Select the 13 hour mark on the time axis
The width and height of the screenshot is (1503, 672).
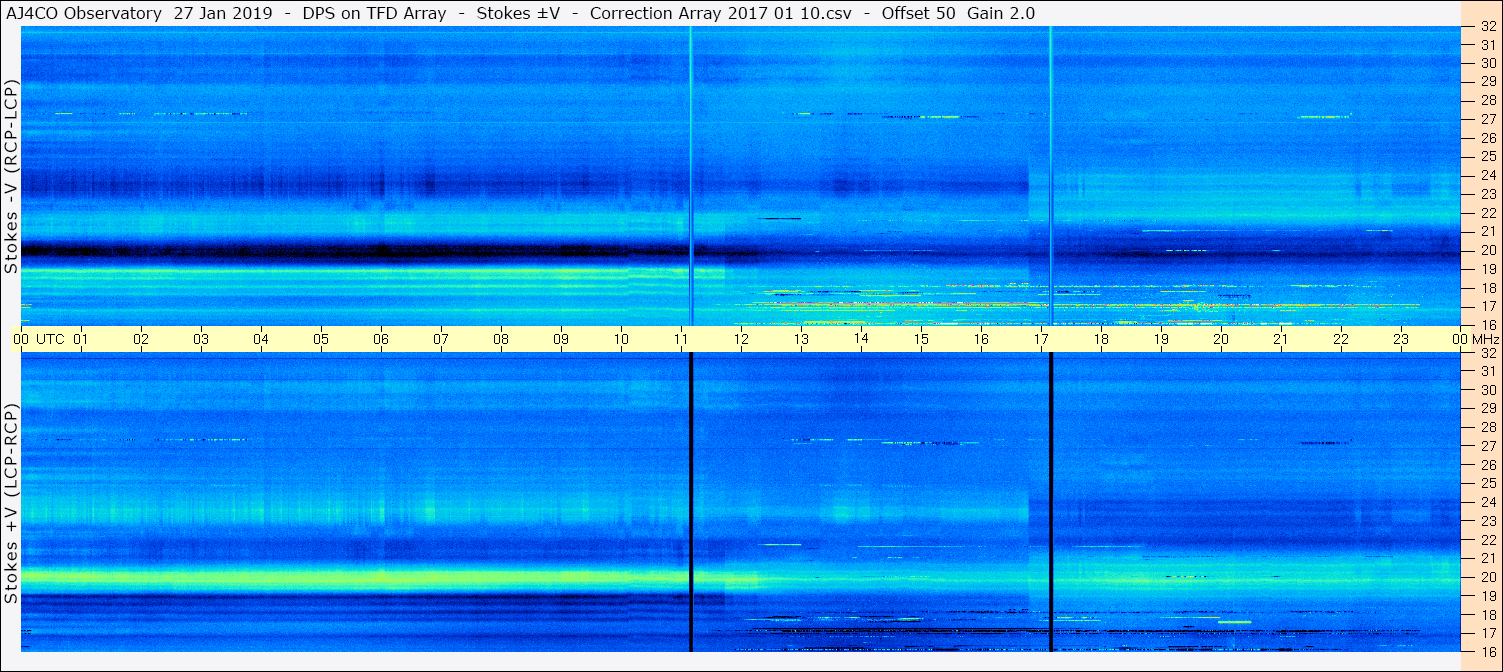tap(802, 339)
